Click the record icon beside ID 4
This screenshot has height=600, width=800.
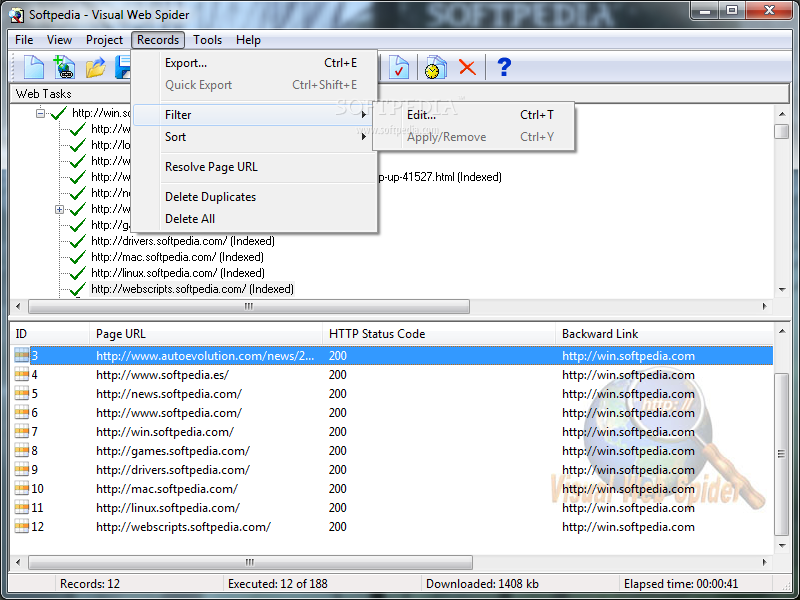tap(21, 374)
